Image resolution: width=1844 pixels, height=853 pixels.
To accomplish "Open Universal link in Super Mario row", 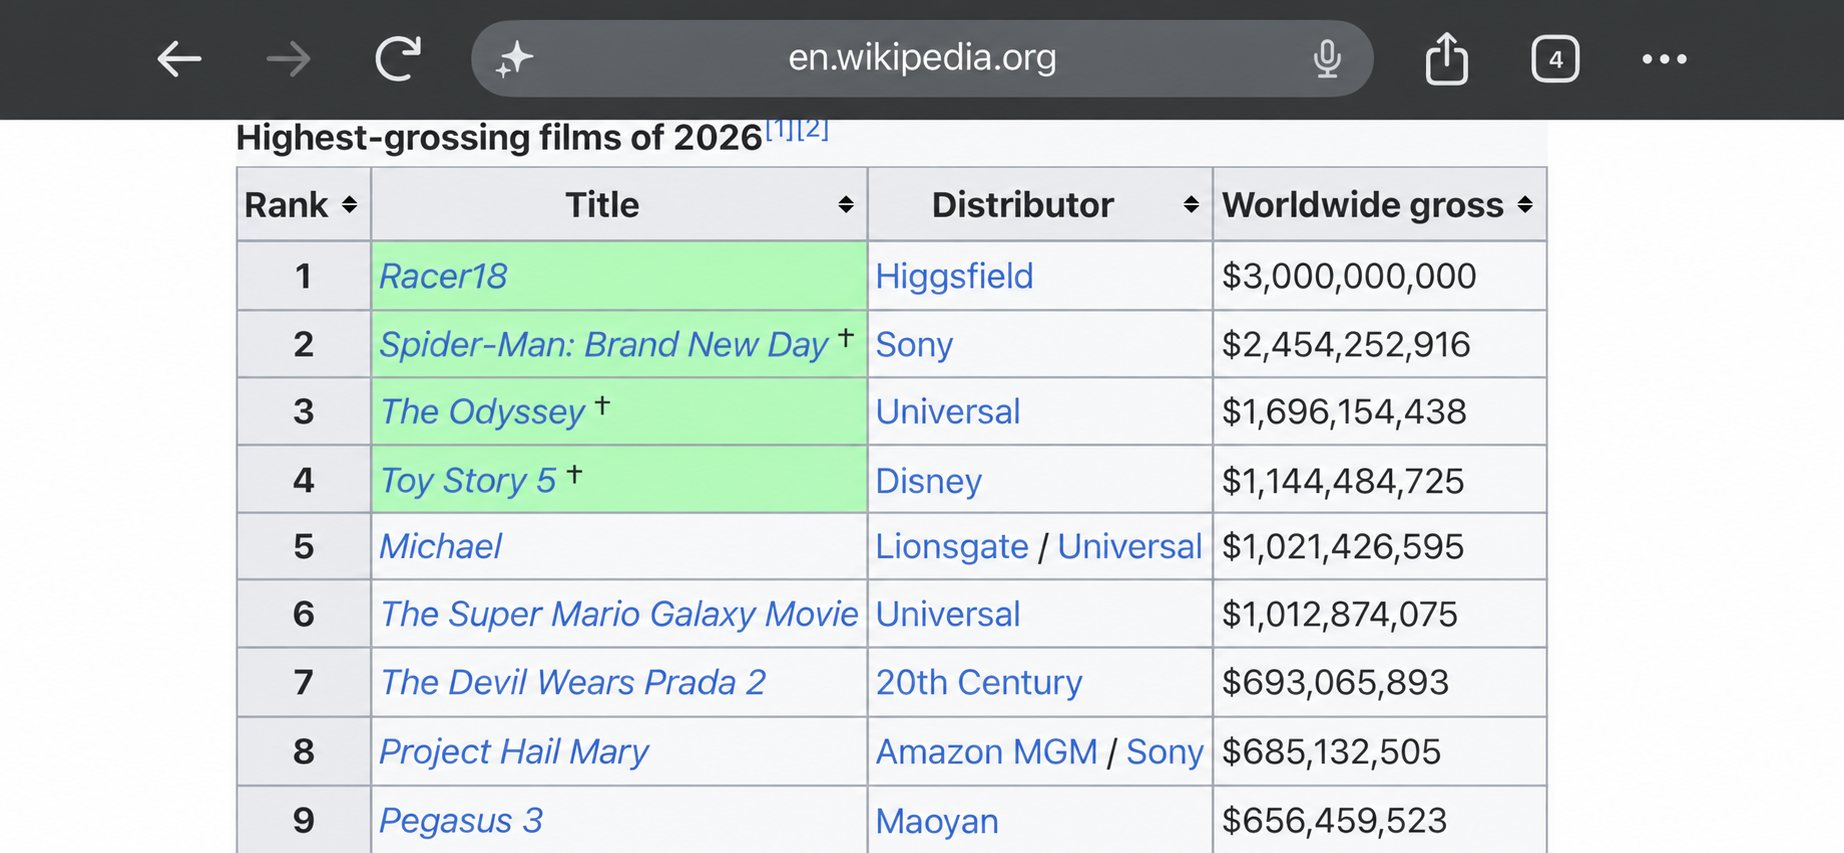I will [948, 614].
